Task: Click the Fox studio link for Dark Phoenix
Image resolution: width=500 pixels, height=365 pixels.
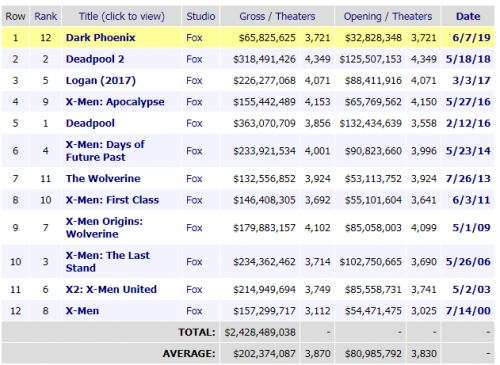Action: [194, 38]
